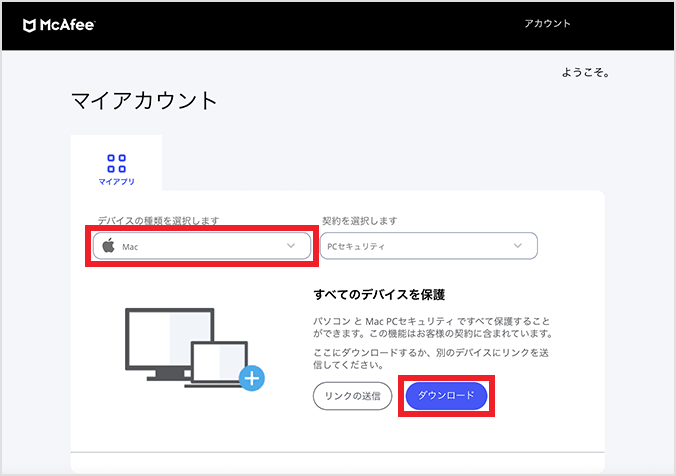
Task: Click chevron arrow of PCセキュリティ dropdown
Action: (x=518, y=246)
